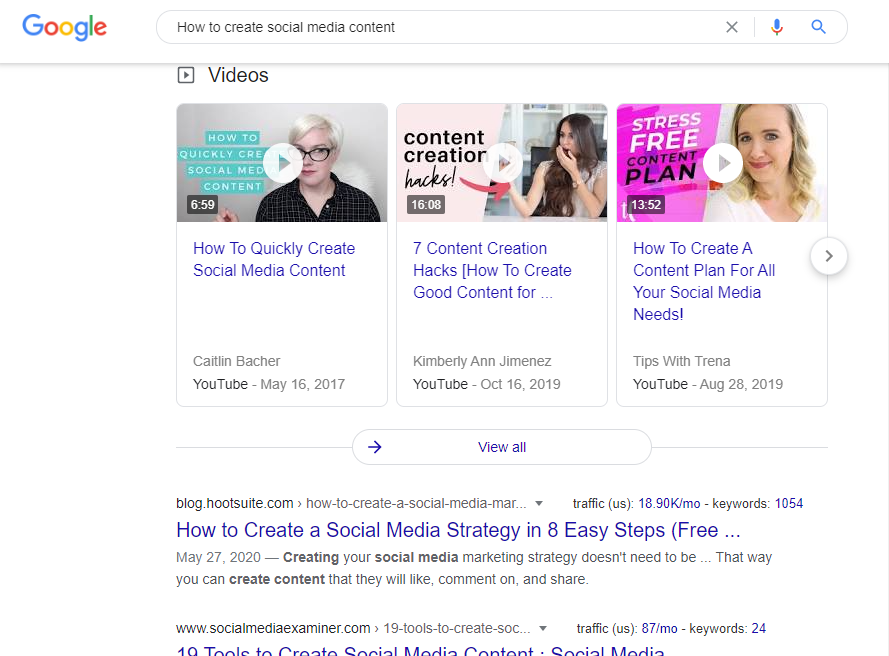This screenshot has width=889, height=656.
Task: Click the www.socialmediaexaminer.com URL breadcrumb
Action: (353, 629)
